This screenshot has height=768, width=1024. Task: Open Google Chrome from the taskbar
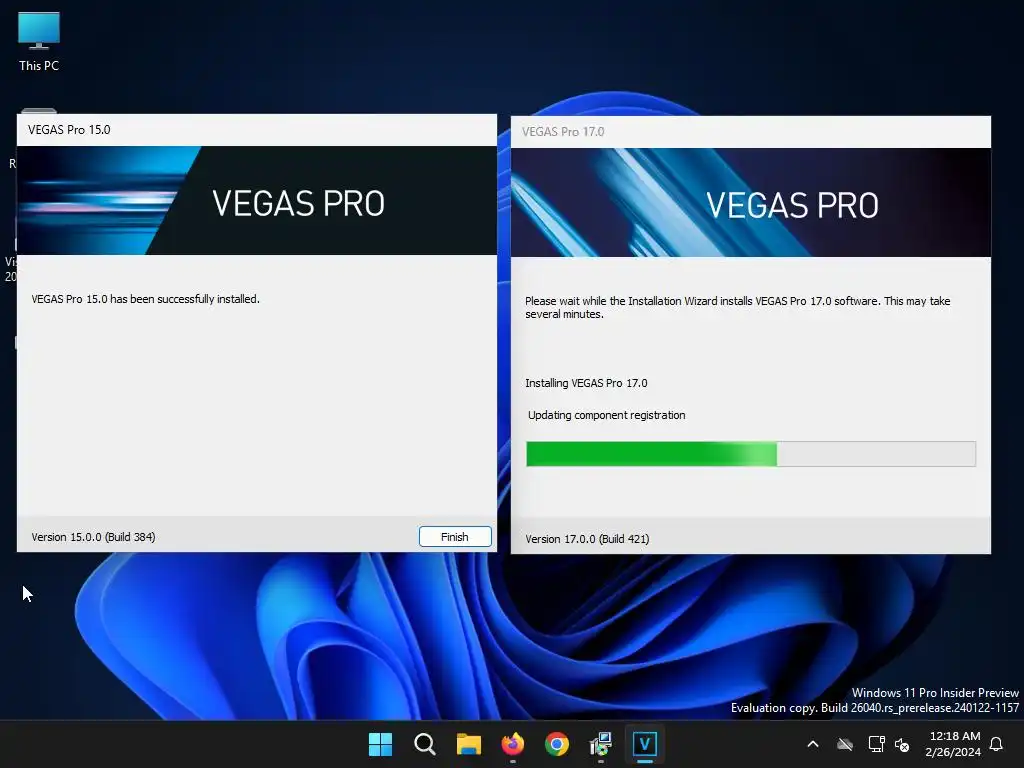coord(556,744)
